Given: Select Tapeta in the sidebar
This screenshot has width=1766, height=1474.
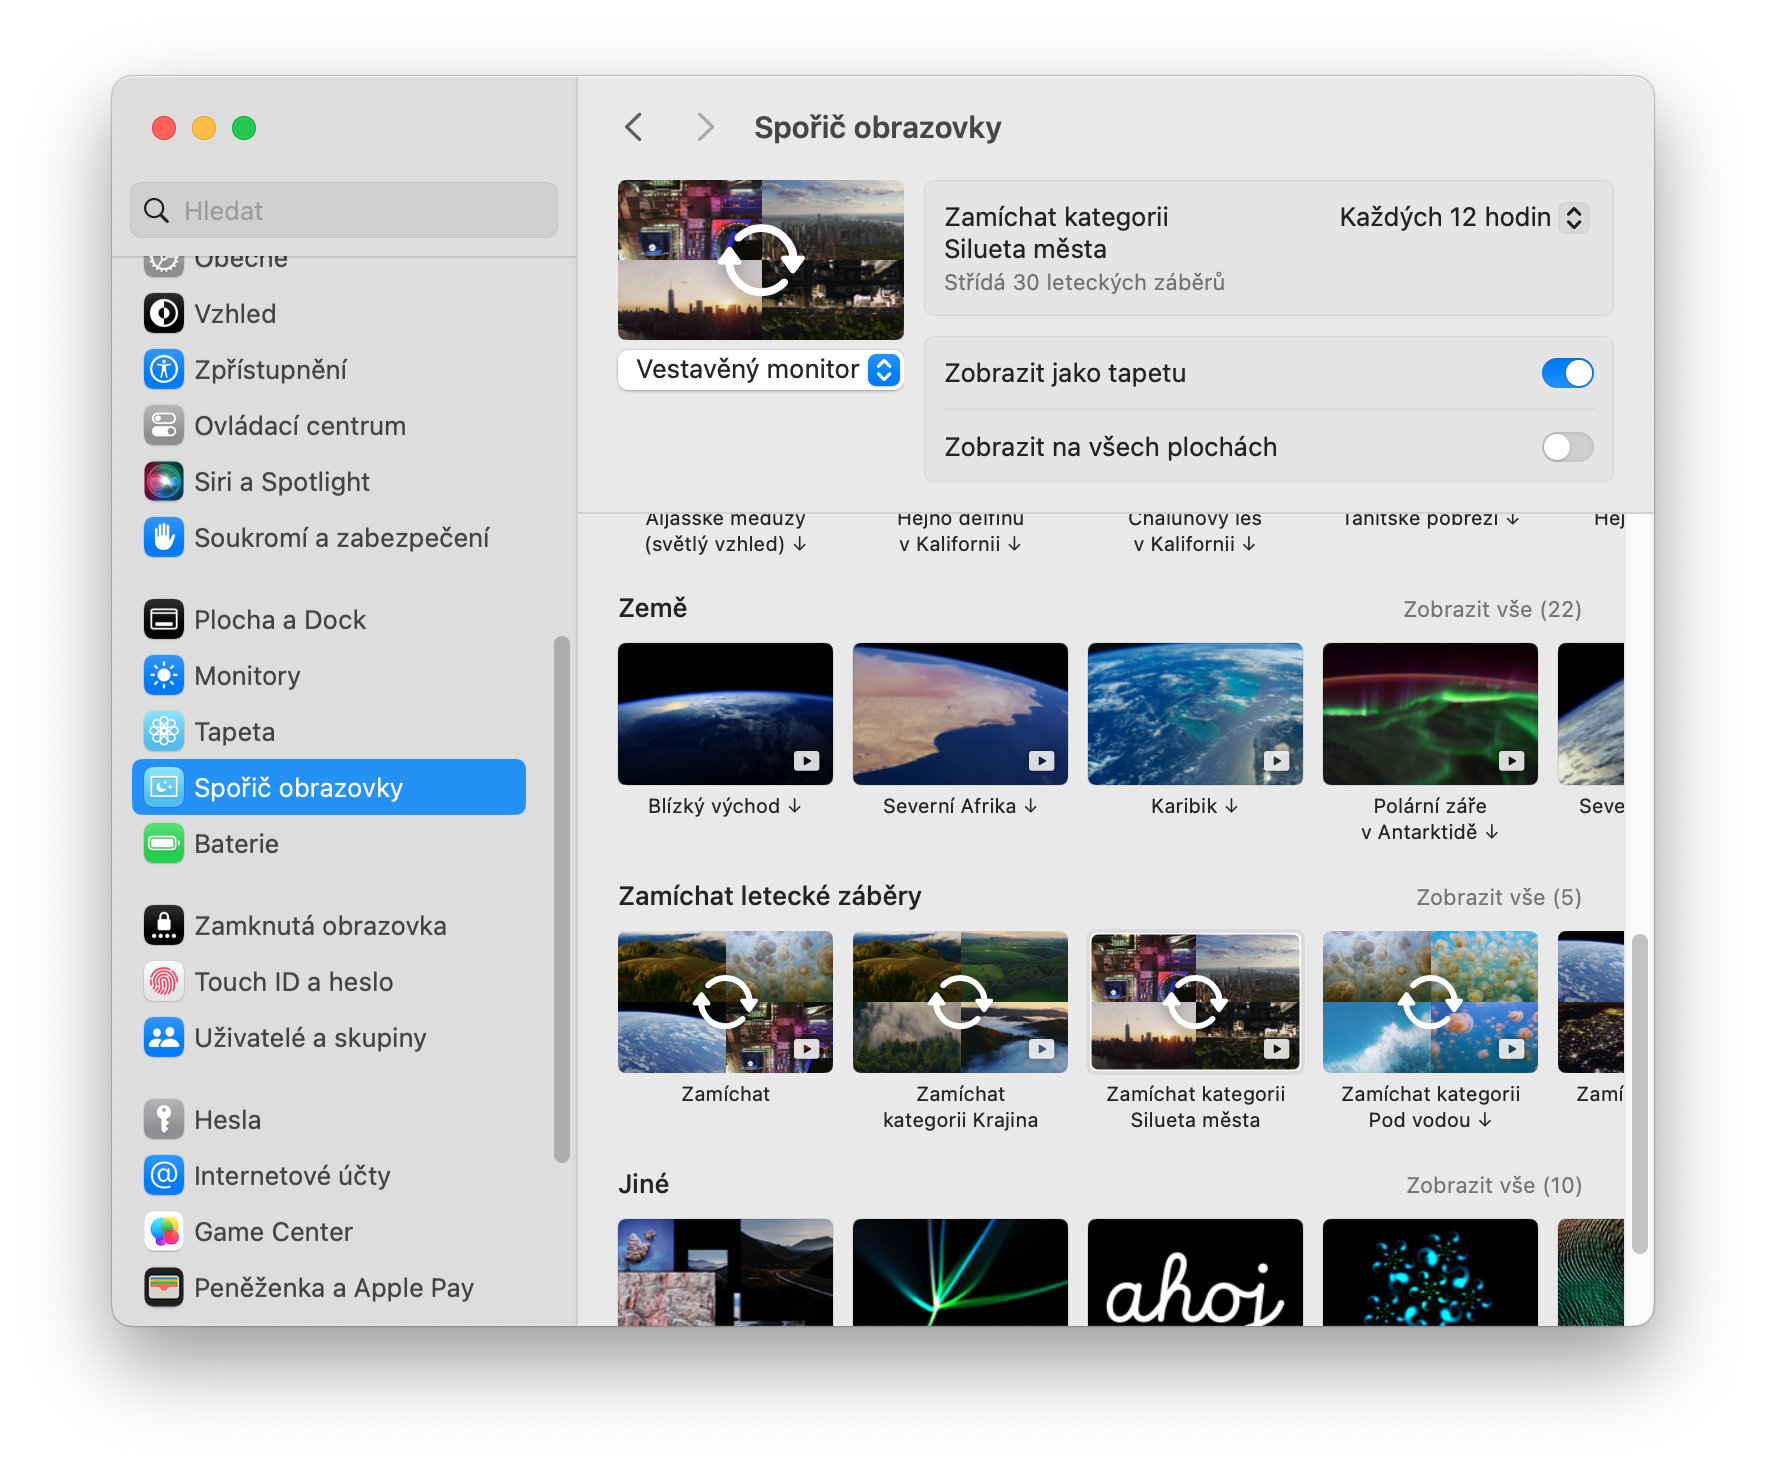Looking at the screenshot, I should click(x=234, y=732).
